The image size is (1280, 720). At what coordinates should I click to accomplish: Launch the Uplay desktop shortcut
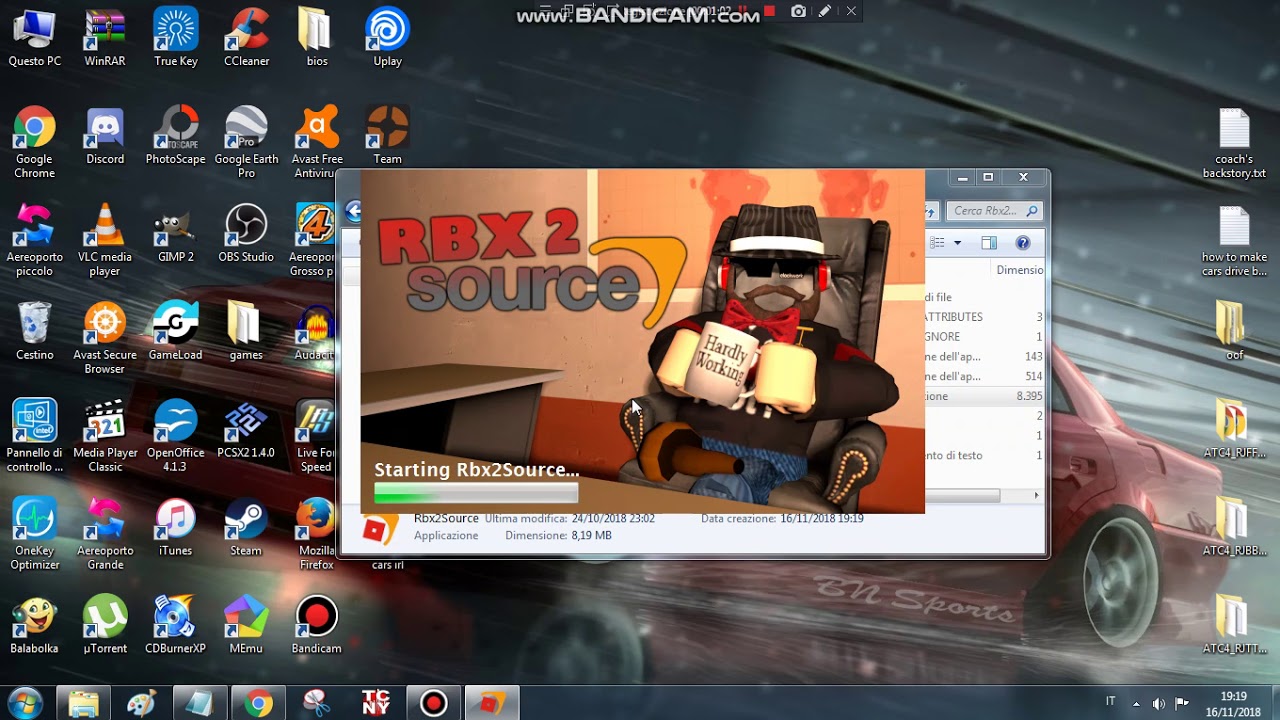[387, 37]
